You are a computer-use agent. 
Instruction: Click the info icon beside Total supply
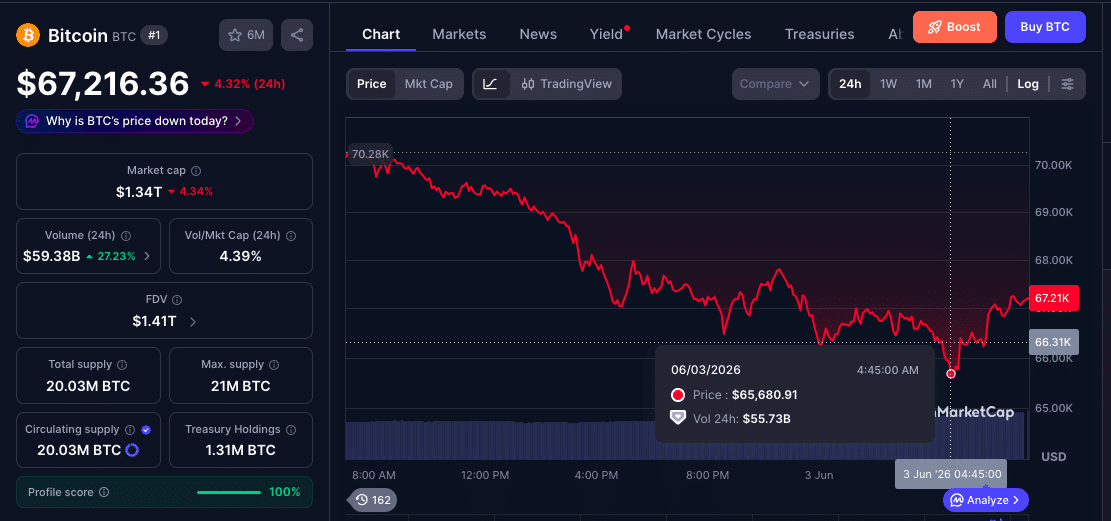coord(122,365)
